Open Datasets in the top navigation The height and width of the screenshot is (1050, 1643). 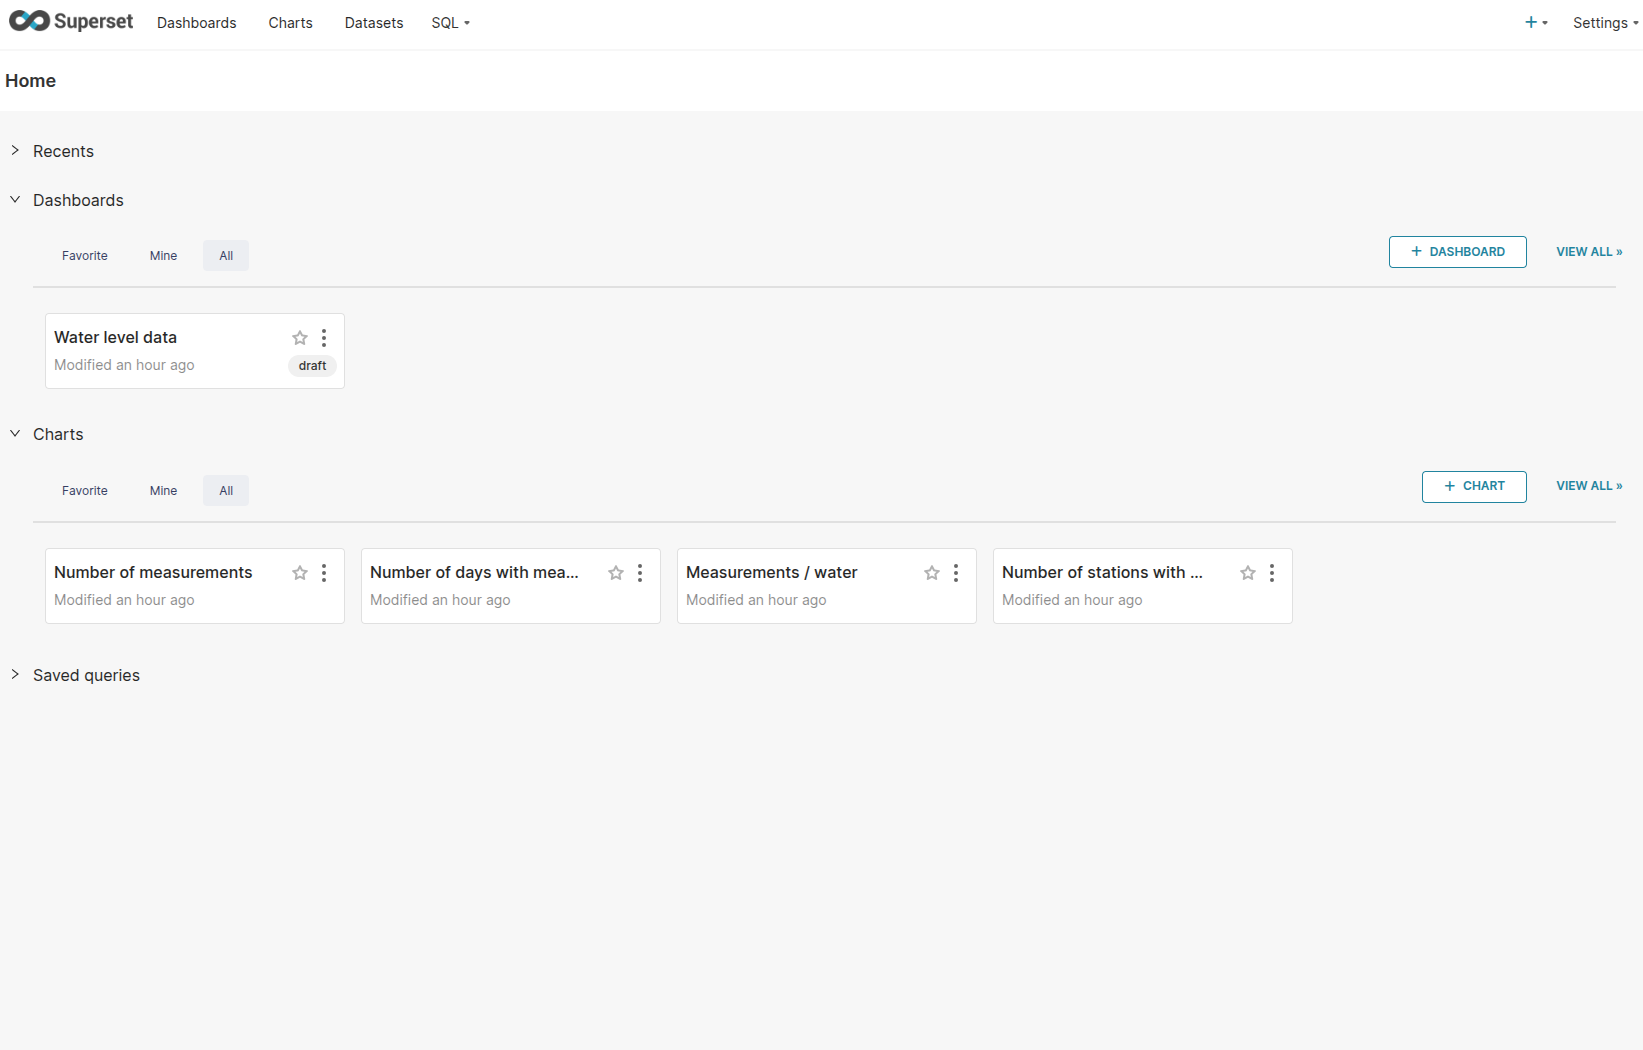point(374,23)
